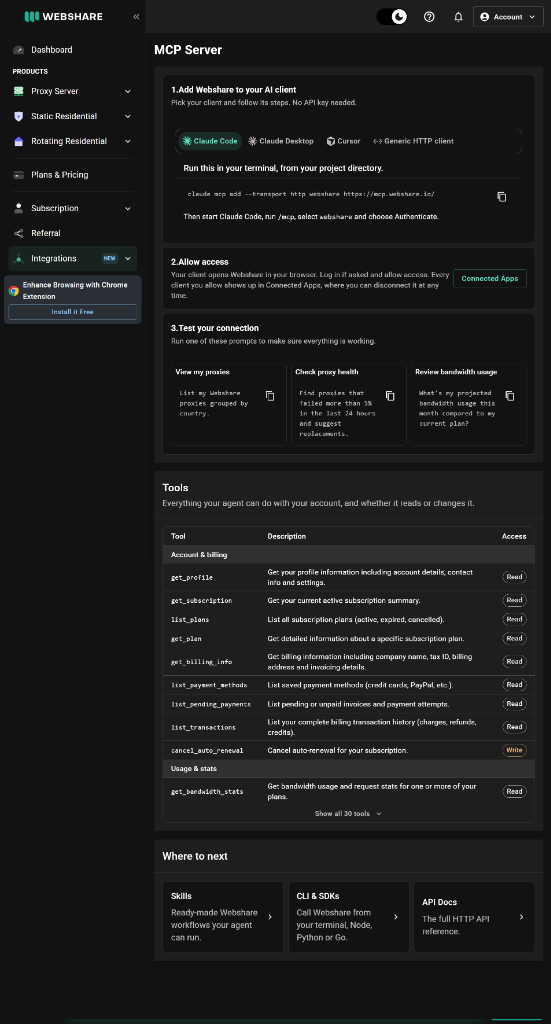Click the NEW badge on Integrations
The width and height of the screenshot is (551, 1024).
point(109,259)
